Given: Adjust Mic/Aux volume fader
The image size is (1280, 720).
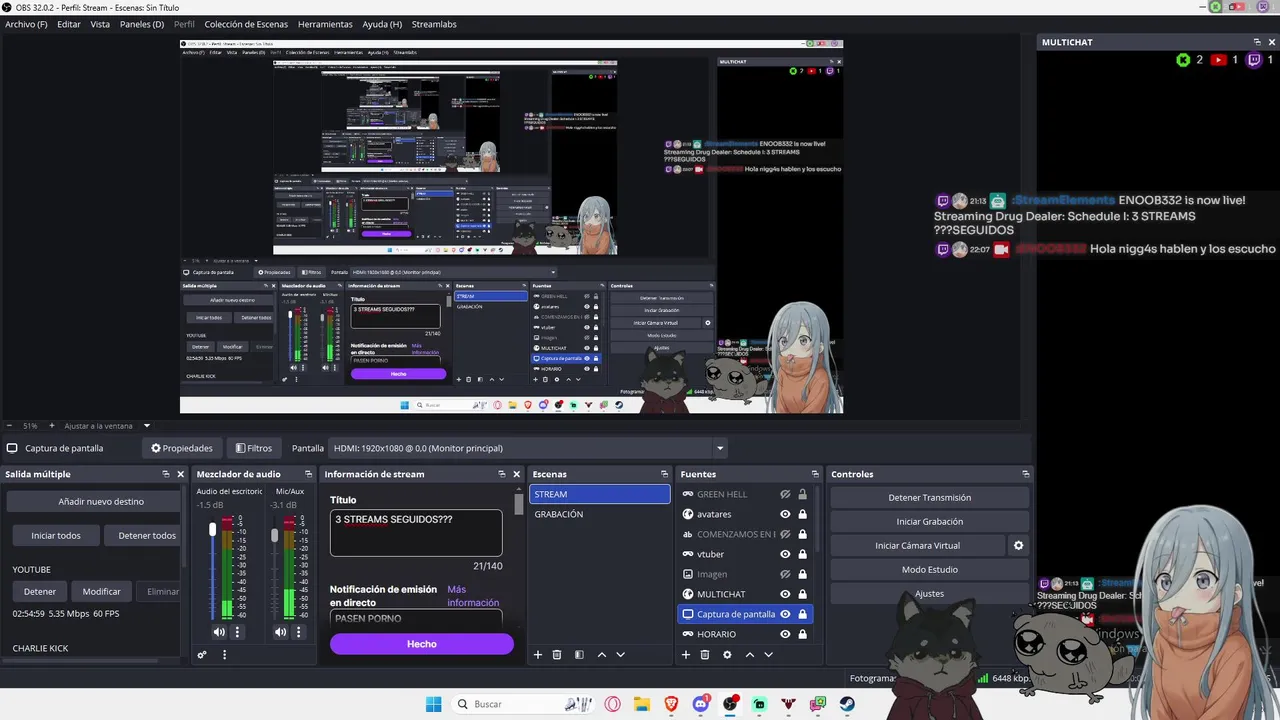Looking at the screenshot, I should pyautogui.click(x=274, y=535).
